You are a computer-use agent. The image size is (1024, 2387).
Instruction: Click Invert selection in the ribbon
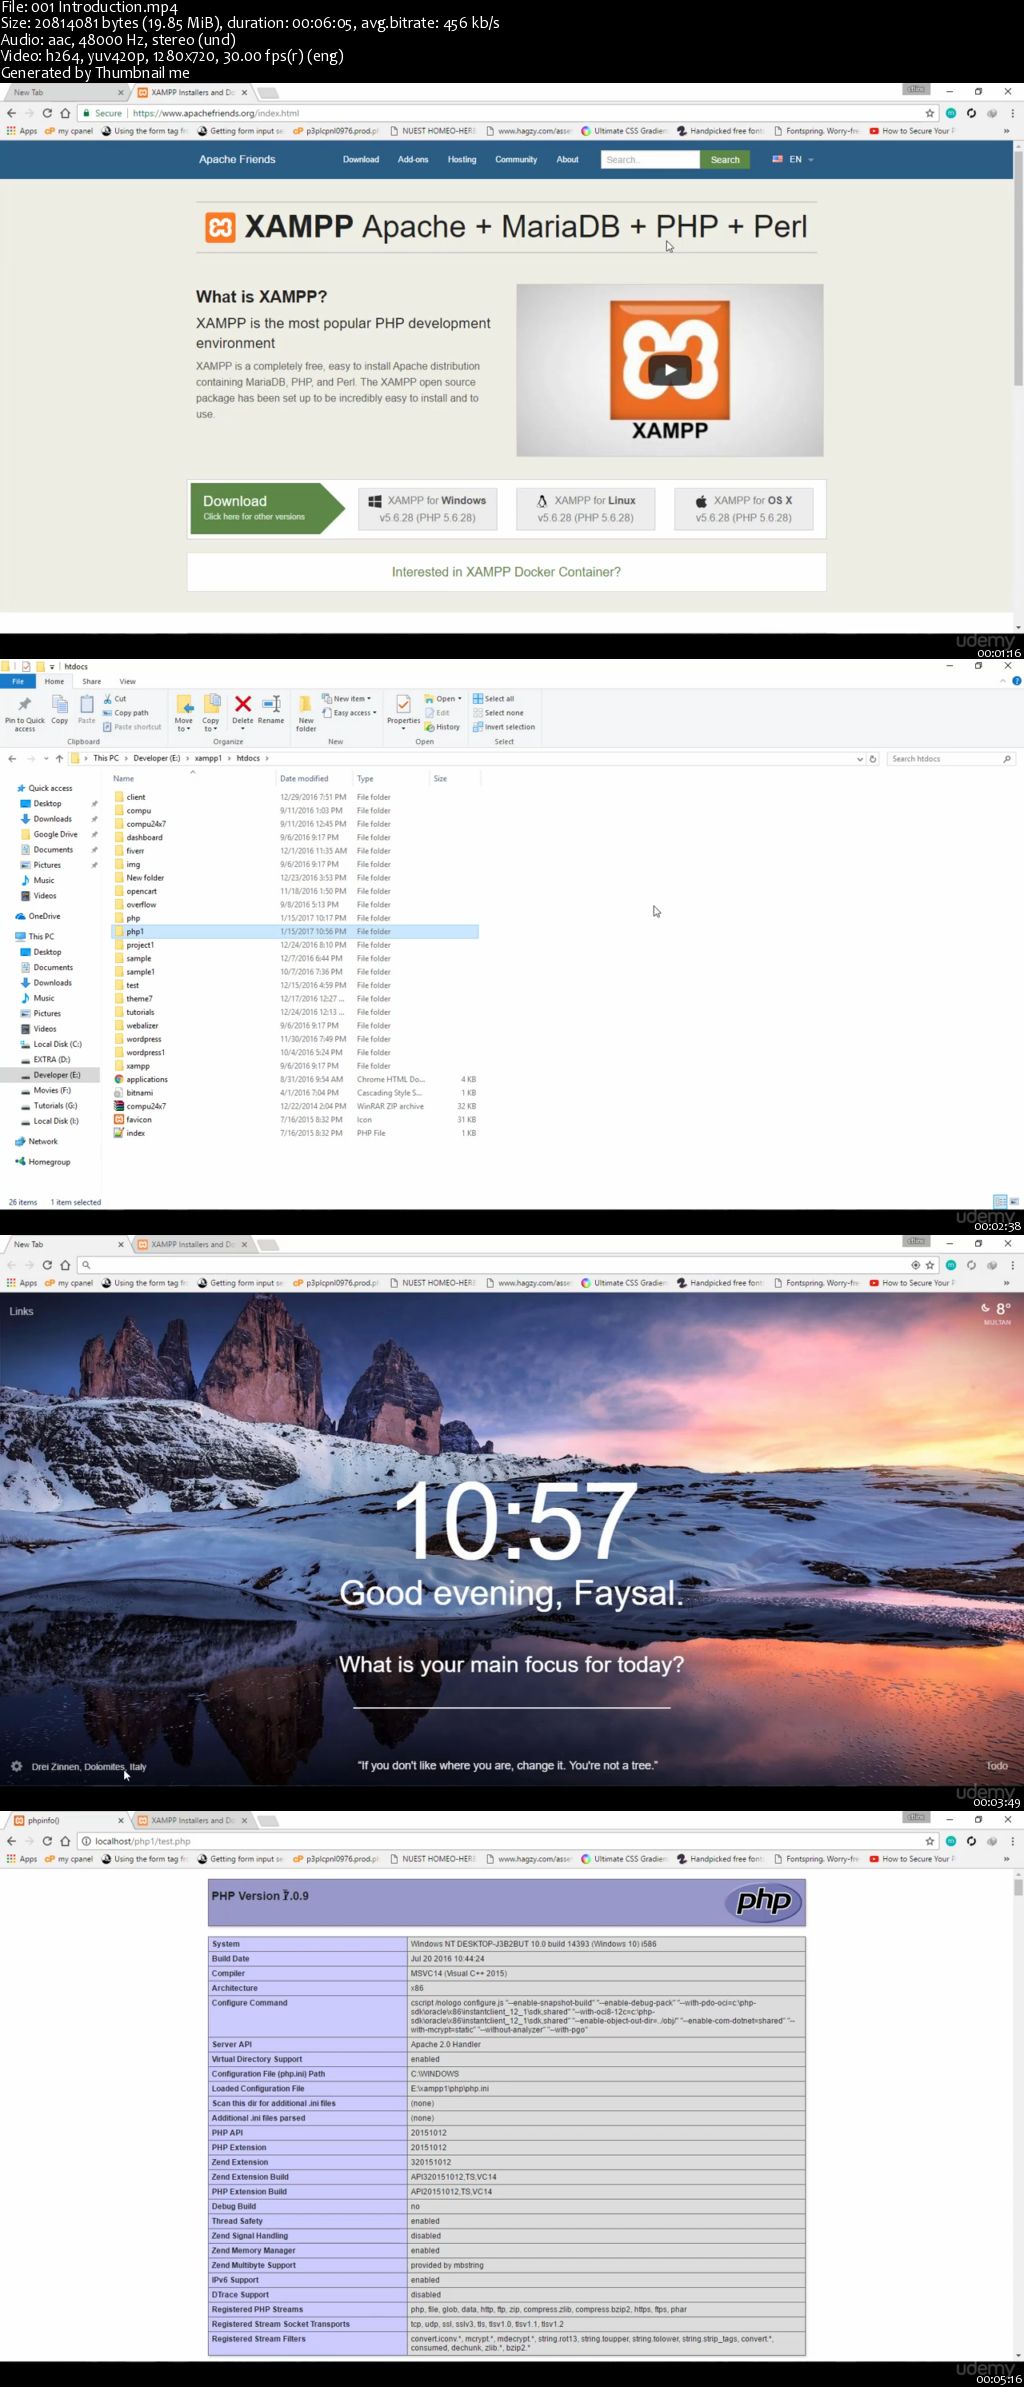click(x=504, y=727)
